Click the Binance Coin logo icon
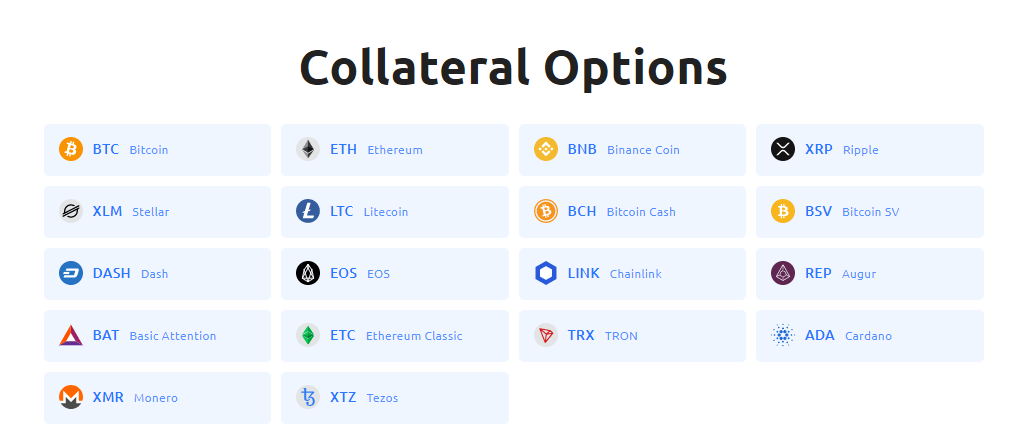The image size is (1018, 448). pos(545,149)
